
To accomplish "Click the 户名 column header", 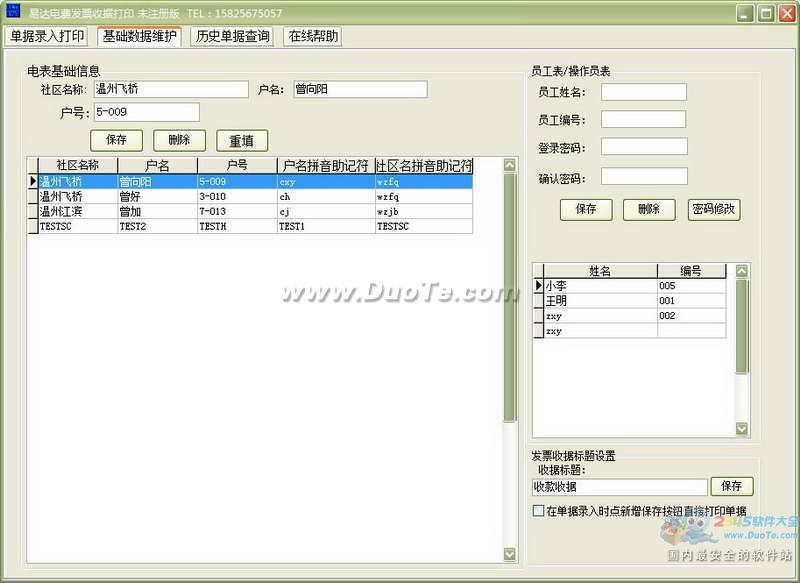I will [x=157, y=165].
